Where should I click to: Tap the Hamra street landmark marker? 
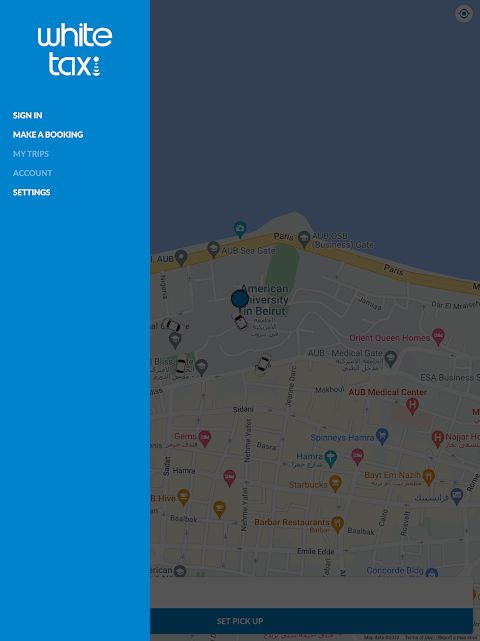click(330, 459)
